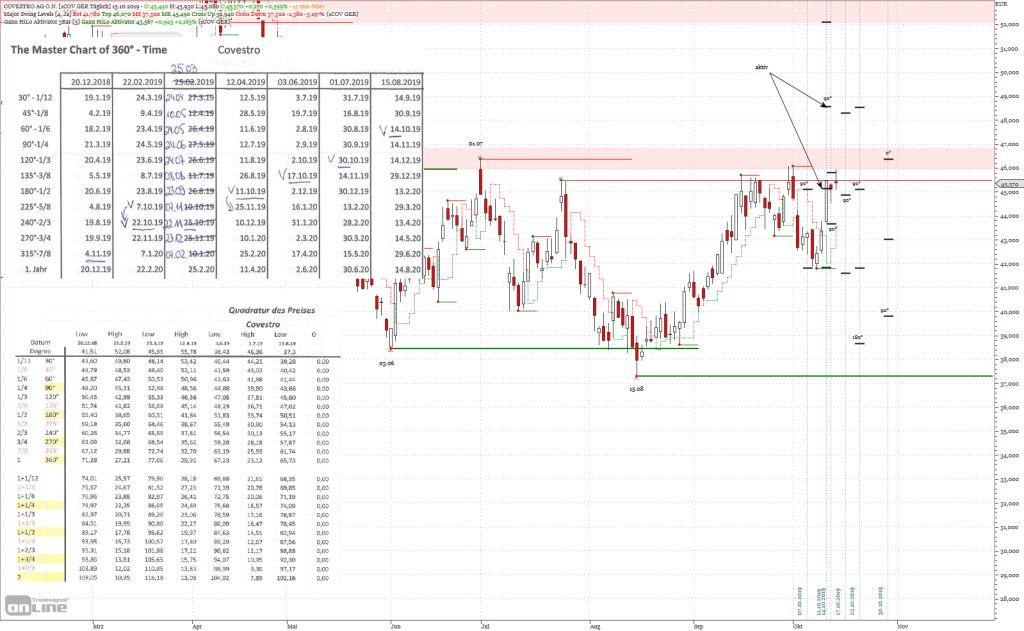The width and height of the screenshot is (1024, 631).
Task: Select the 20.12.19 cell
Action: pos(95,269)
